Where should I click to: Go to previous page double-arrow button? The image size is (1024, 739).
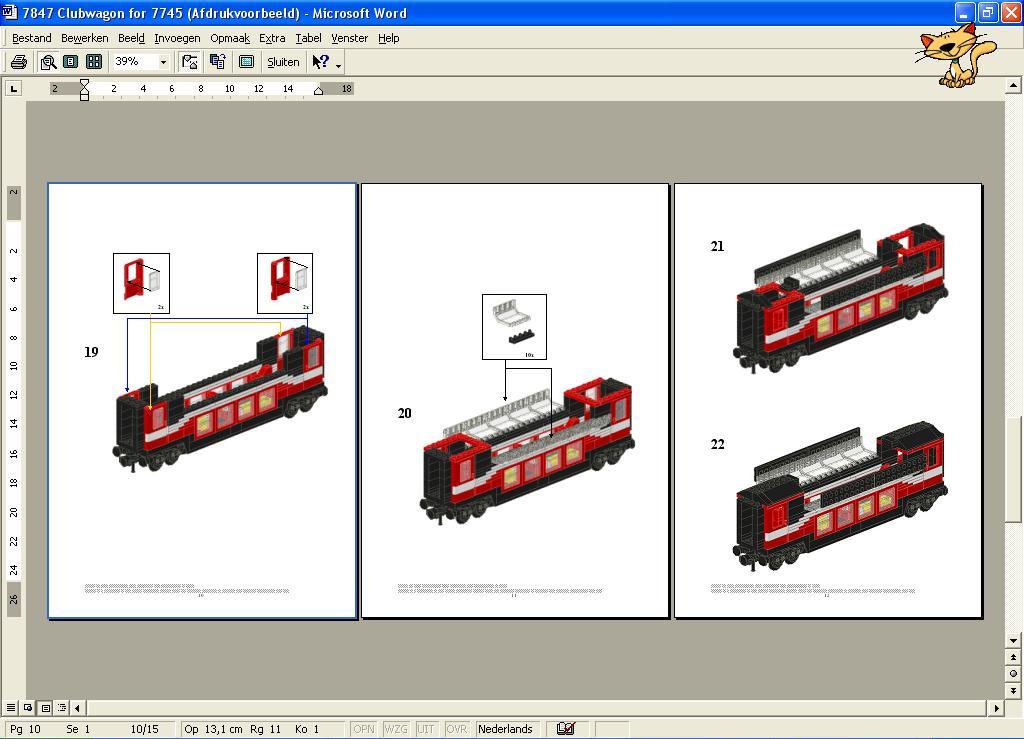(1013, 657)
